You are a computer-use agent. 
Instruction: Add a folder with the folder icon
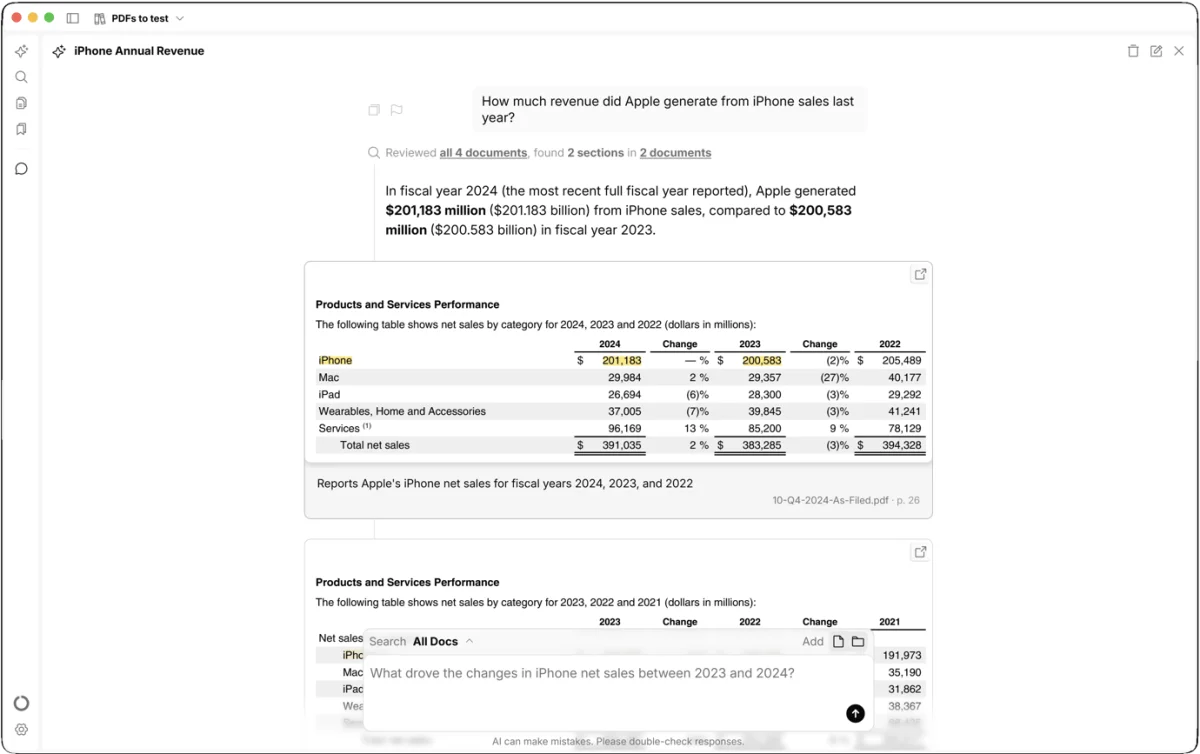tap(858, 642)
